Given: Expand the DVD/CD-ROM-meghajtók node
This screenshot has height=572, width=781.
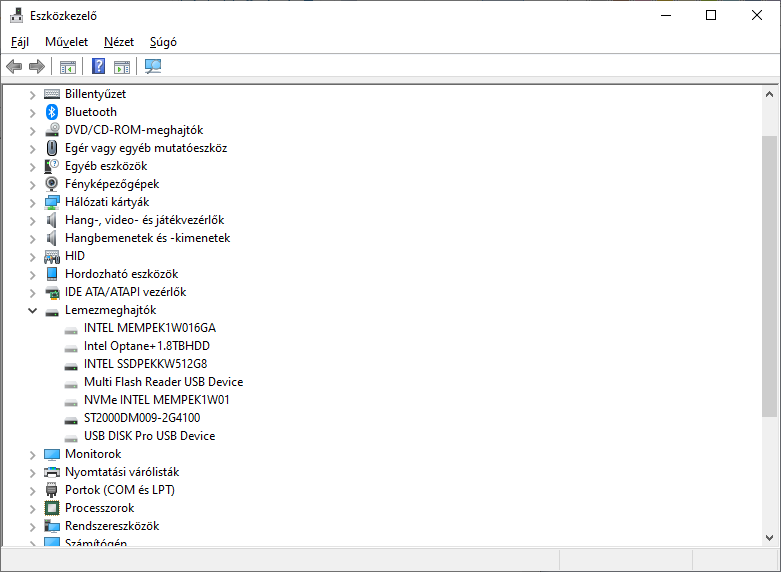Looking at the screenshot, I should 32,131.
